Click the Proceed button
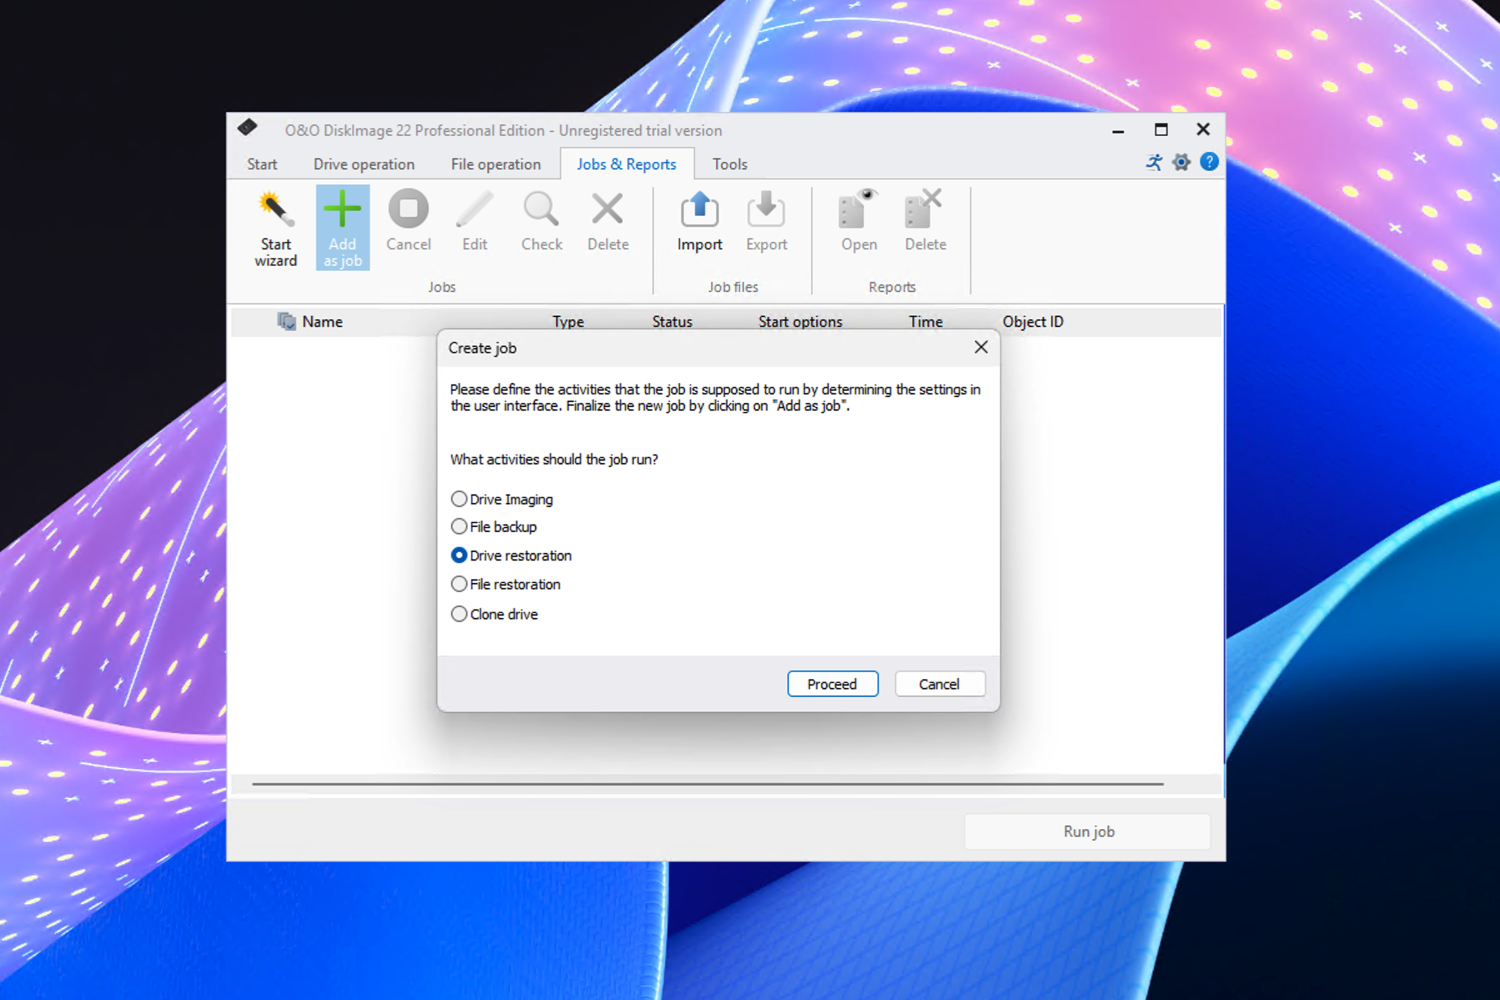1500x1000 pixels. (x=833, y=684)
